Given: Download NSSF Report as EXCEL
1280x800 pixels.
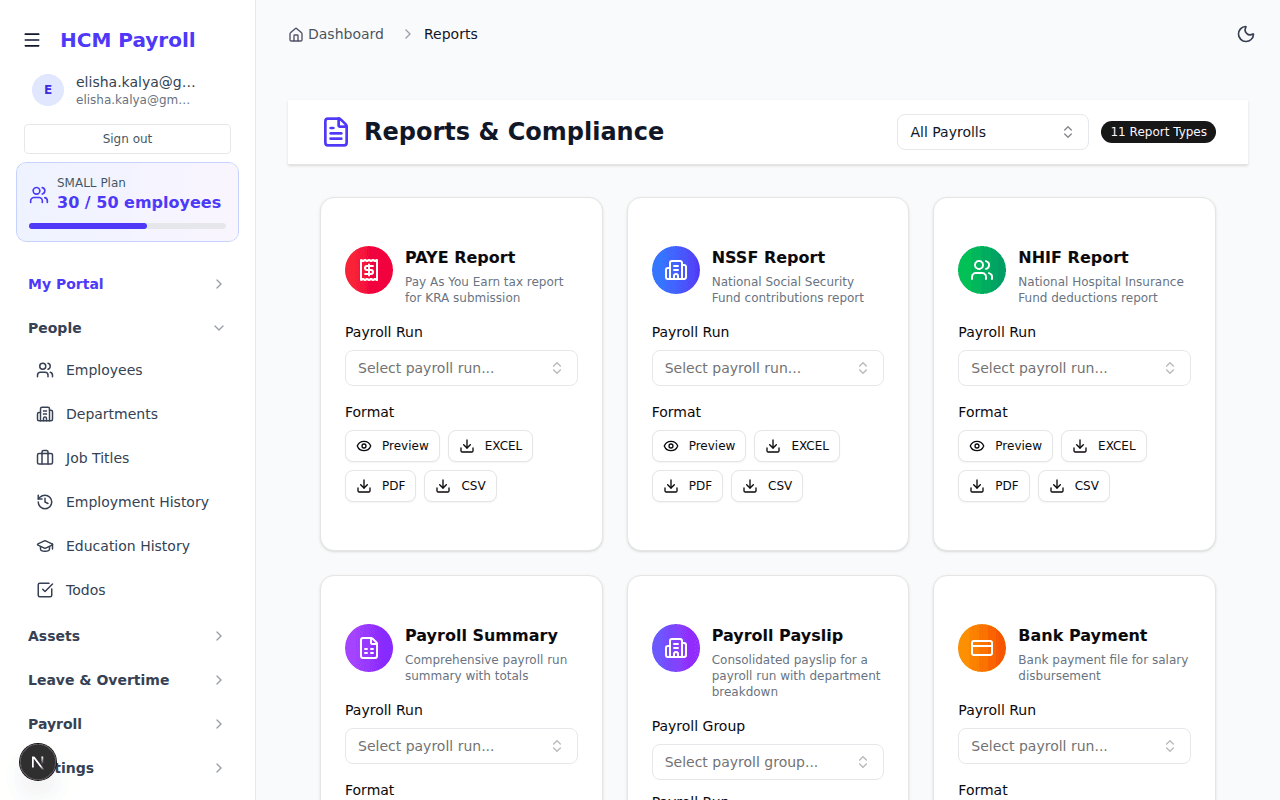Looking at the screenshot, I should 797,446.
